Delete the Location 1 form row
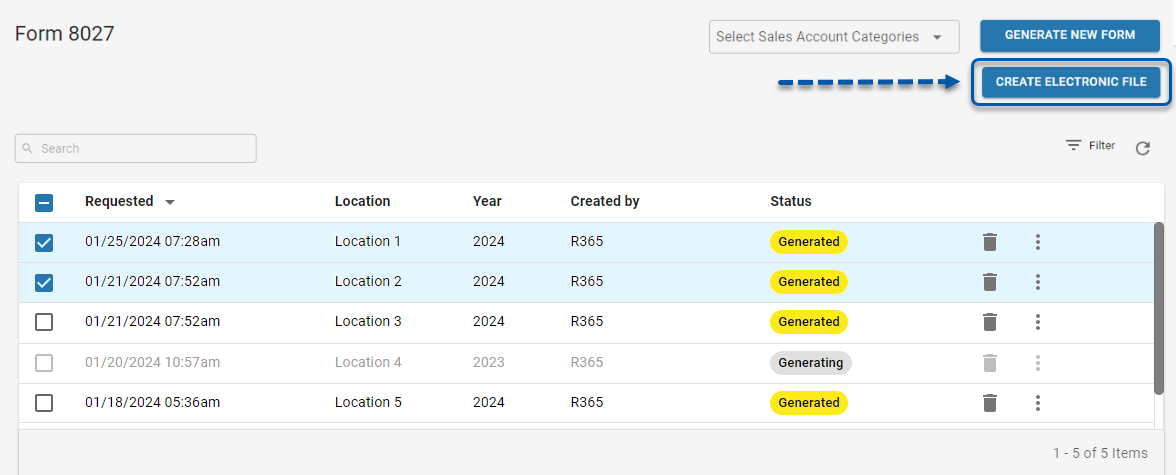This screenshot has width=1176, height=475. [x=990, y=242]
